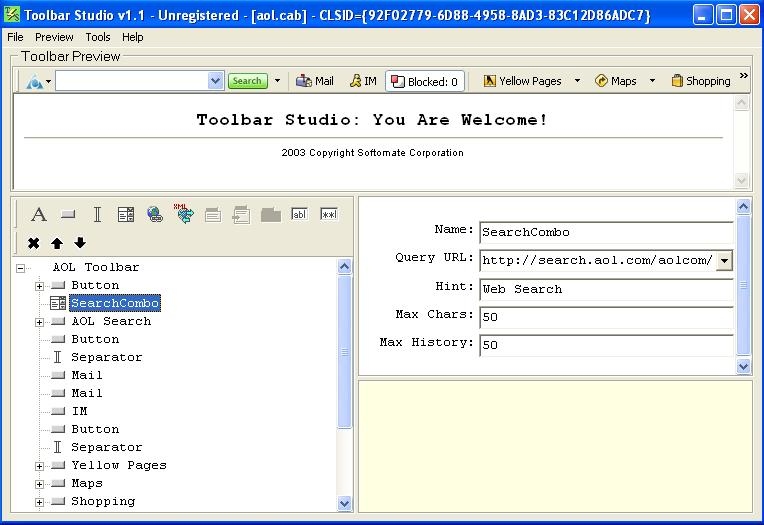Click the Max Chars input field
Screen dimensions: 764x525
coord(606,317)
